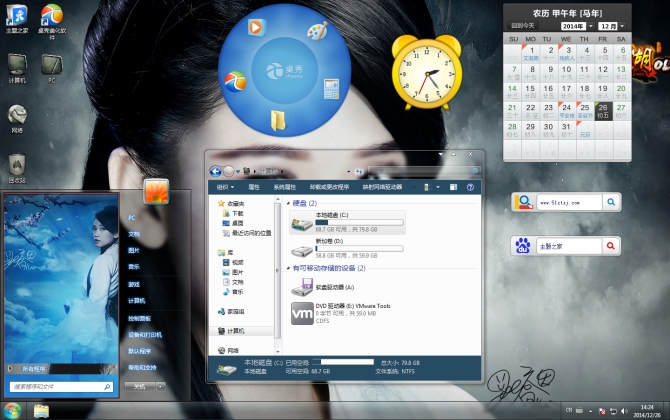Click 映射网络驱动器 in Explorer toolbar
The width and height of the screenshot is (670, 420).
coord(382,187)
